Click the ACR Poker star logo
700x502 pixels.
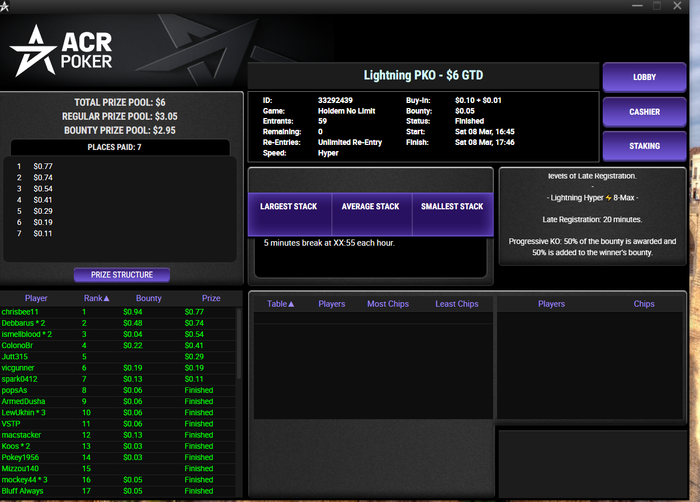(33, 50)
